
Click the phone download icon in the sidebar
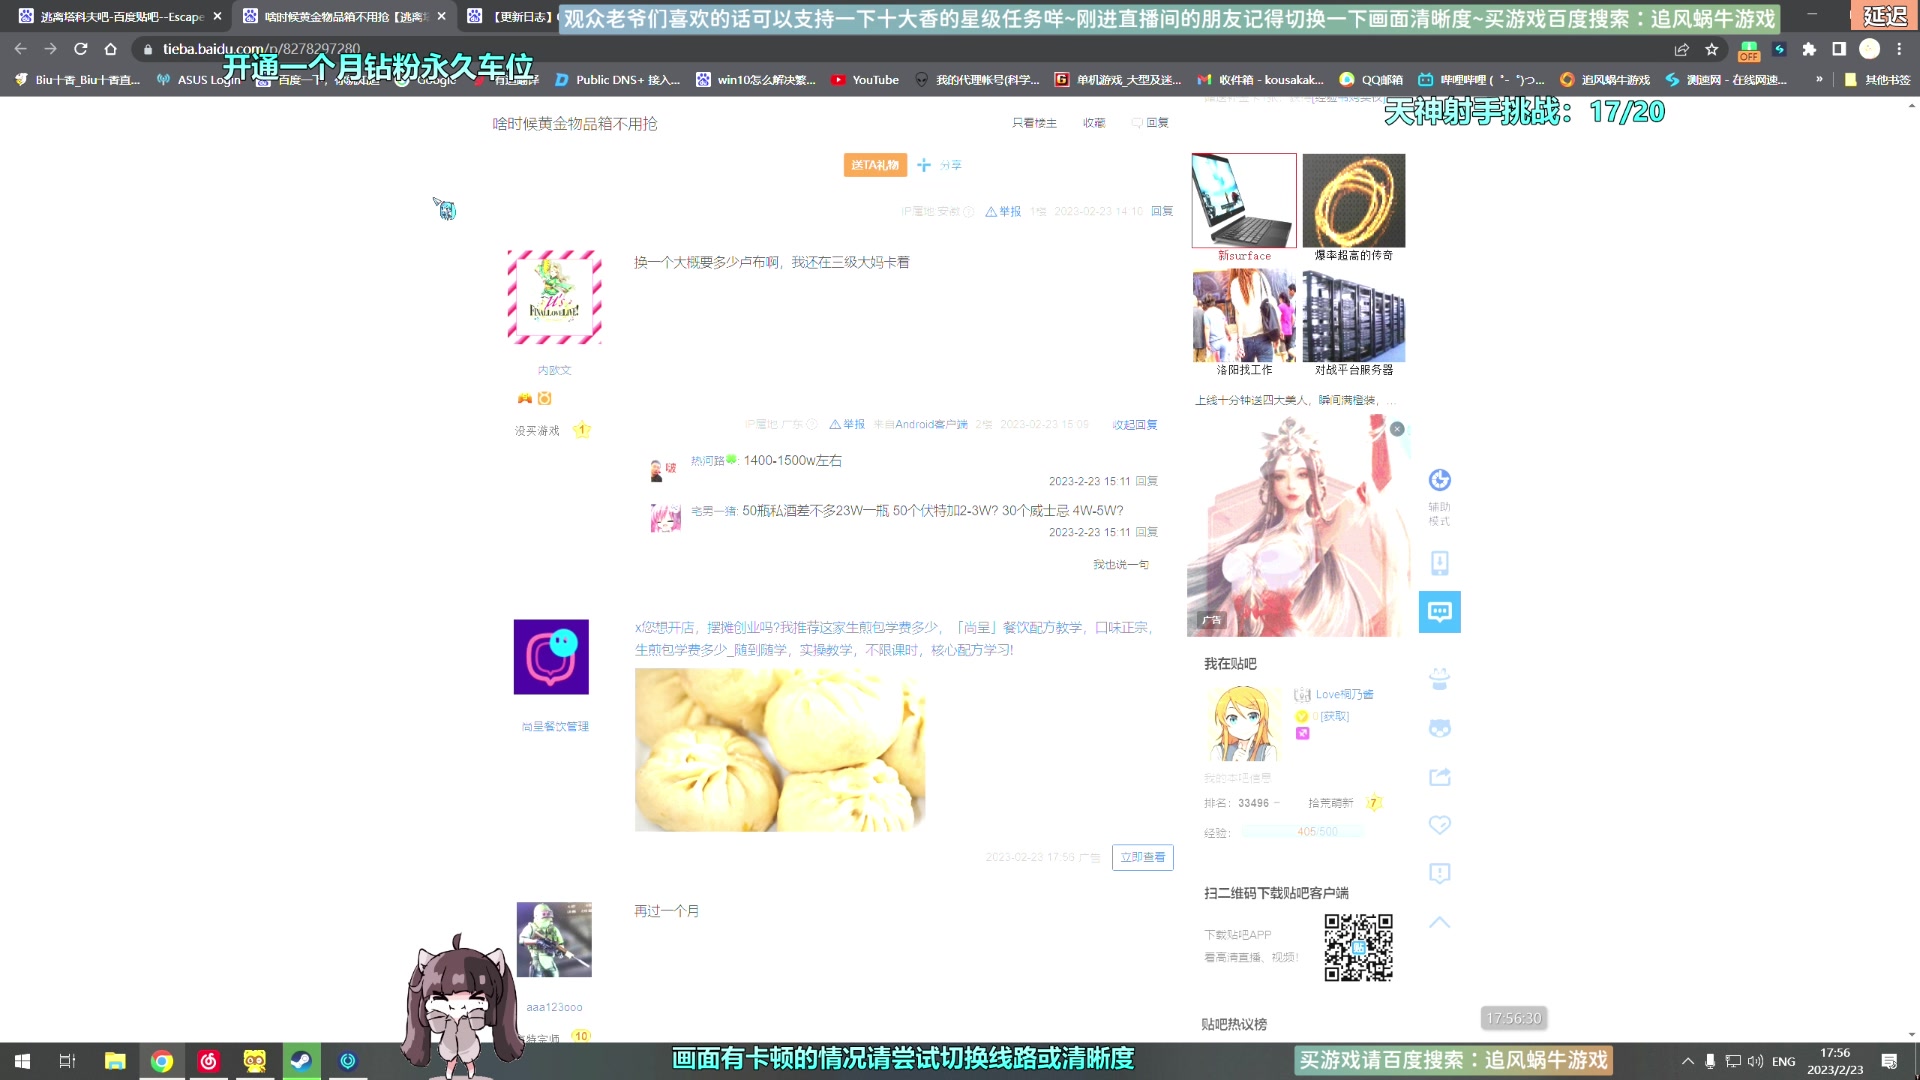click(1440, 563)
